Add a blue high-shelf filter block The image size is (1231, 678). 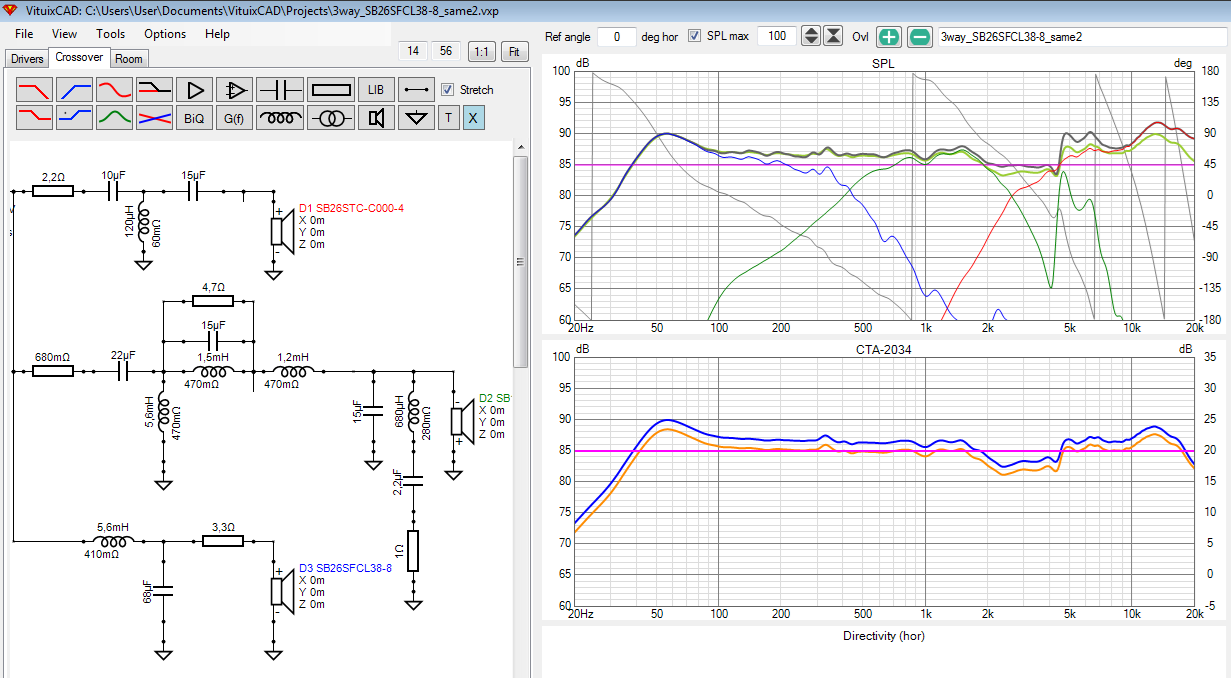coord(75,117)
